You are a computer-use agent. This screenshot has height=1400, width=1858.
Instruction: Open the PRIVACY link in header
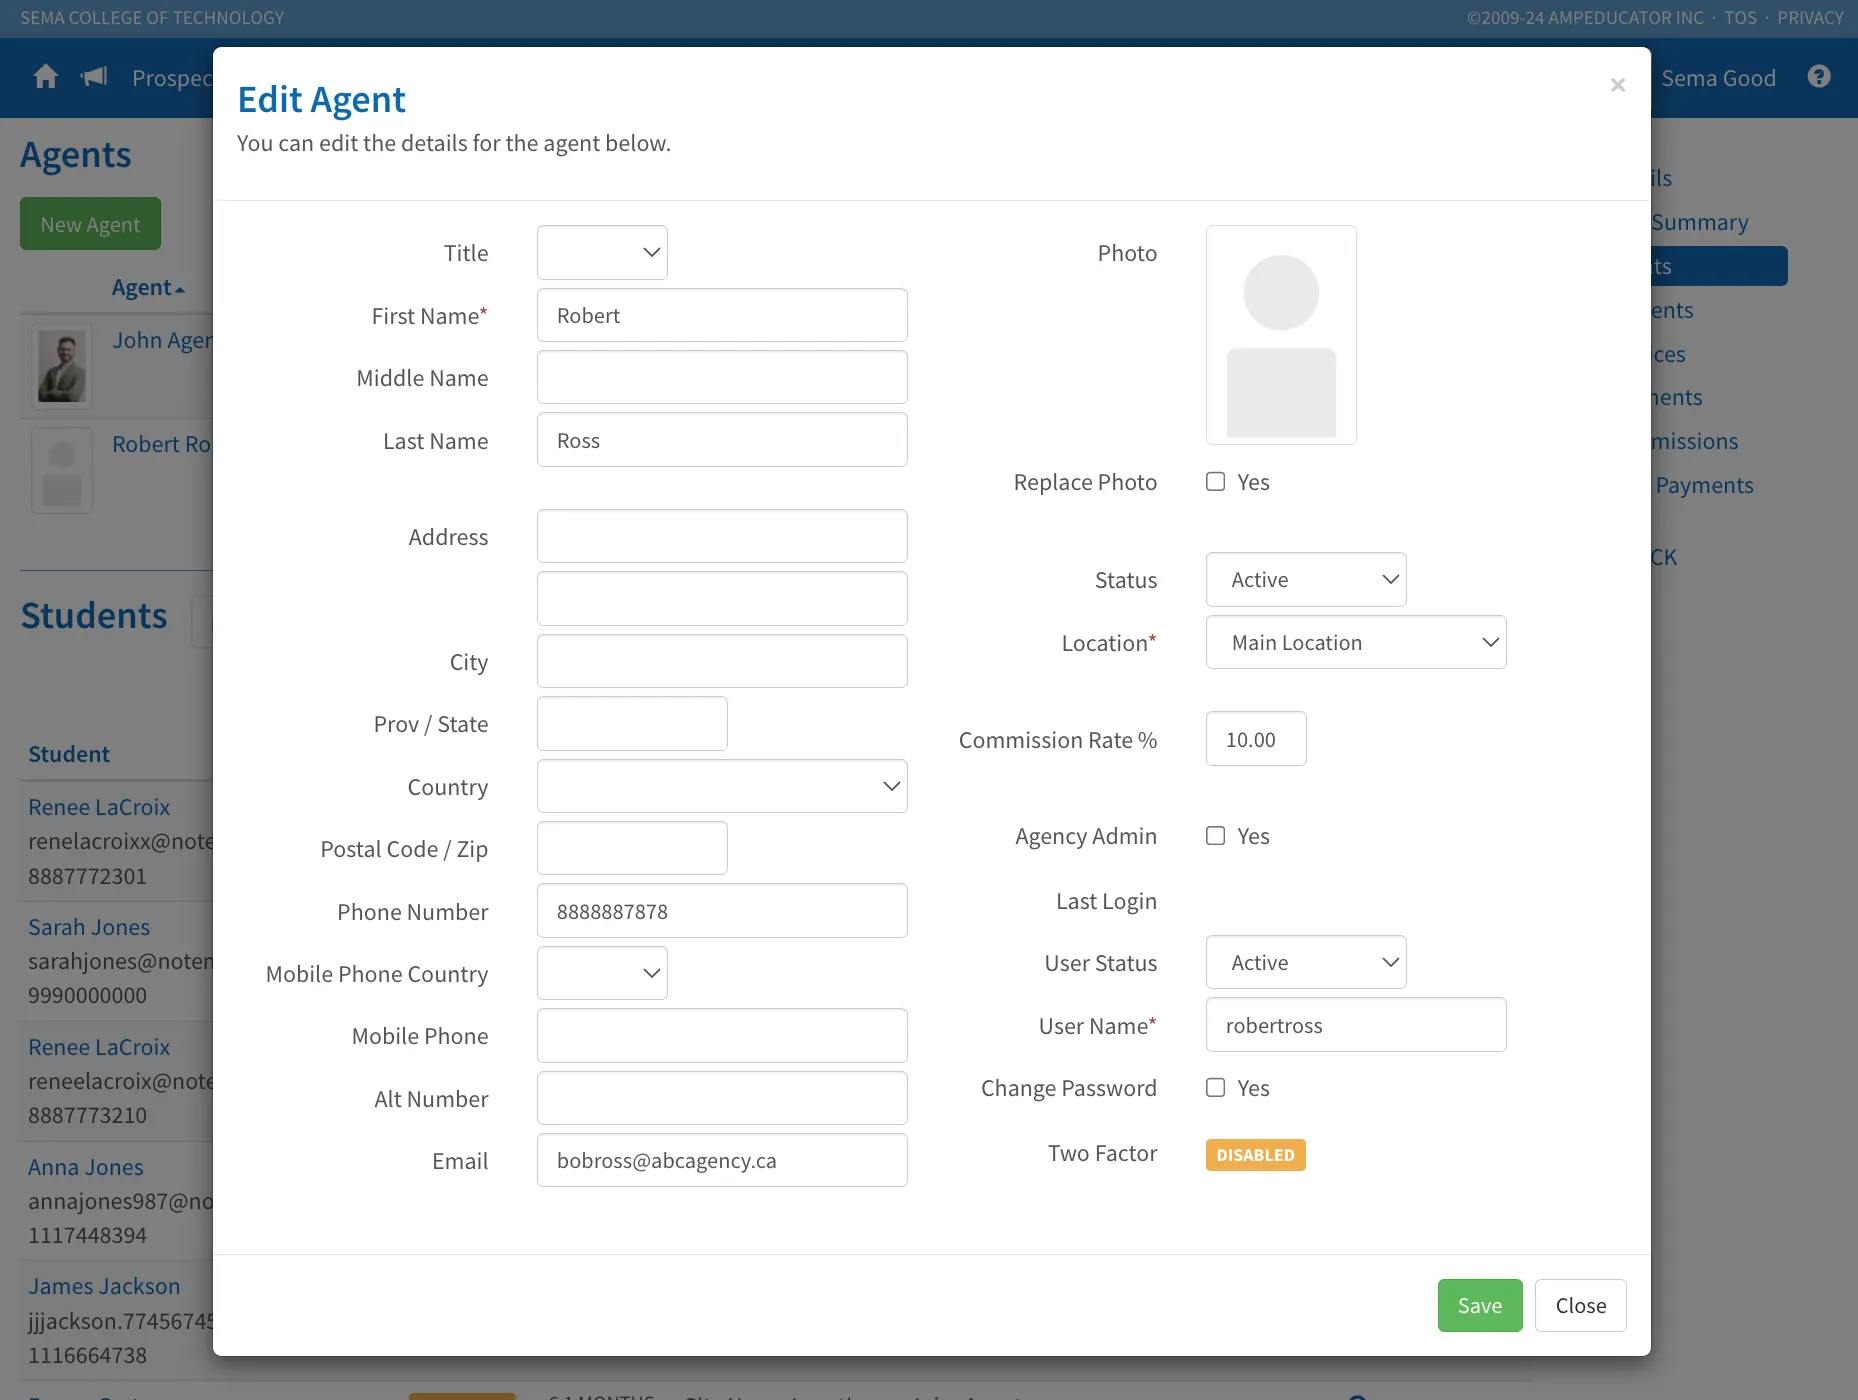(1810, 18)
